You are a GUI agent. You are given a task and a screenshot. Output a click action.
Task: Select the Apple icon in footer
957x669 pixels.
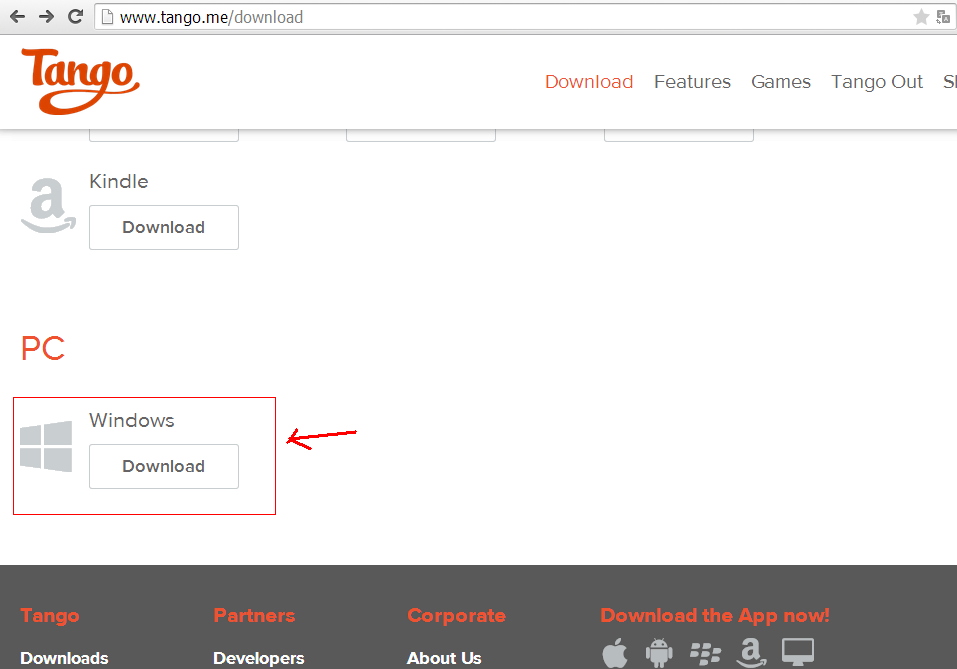click(x=615, y=653)
